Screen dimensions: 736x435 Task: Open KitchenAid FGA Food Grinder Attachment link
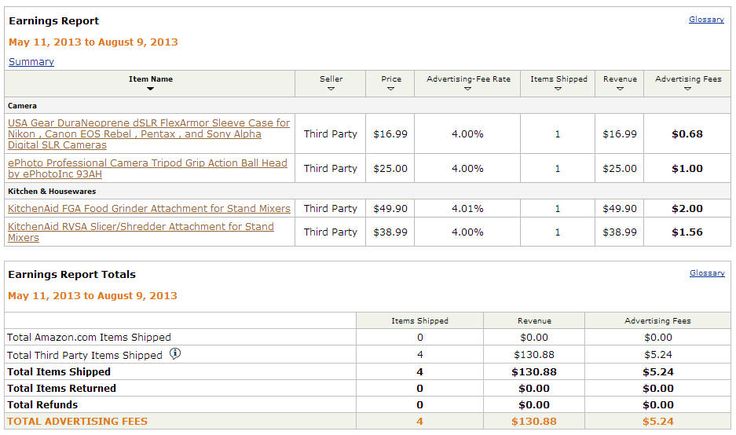point(149,208)
